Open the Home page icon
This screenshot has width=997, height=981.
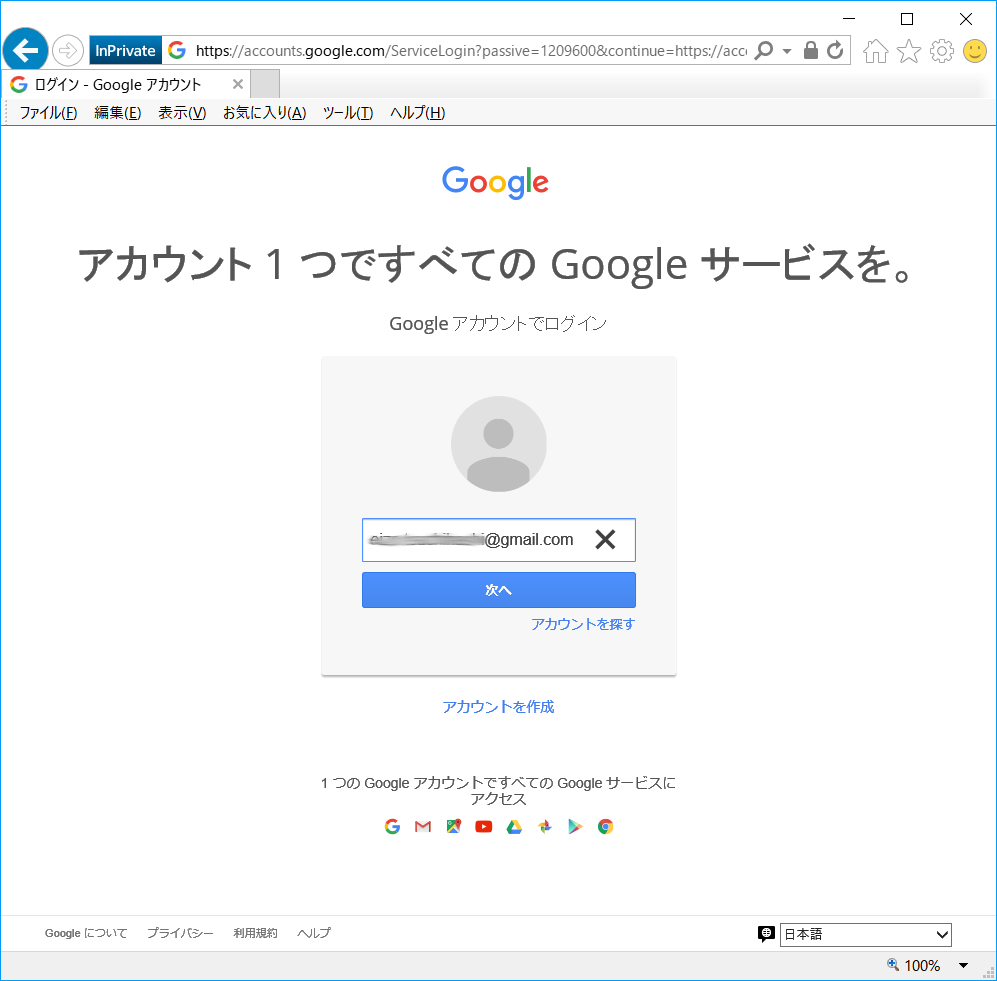pyautogui.click(x=876, y=51)
